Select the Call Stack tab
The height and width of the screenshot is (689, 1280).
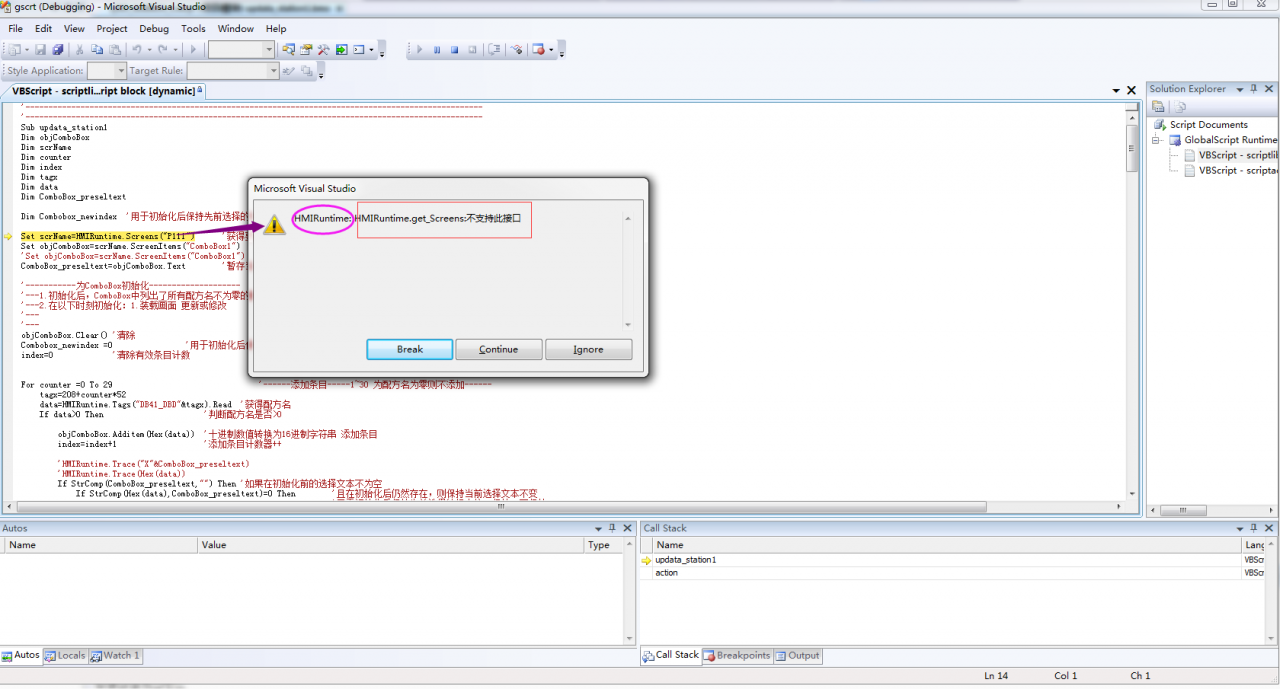[x=671, y=656]
